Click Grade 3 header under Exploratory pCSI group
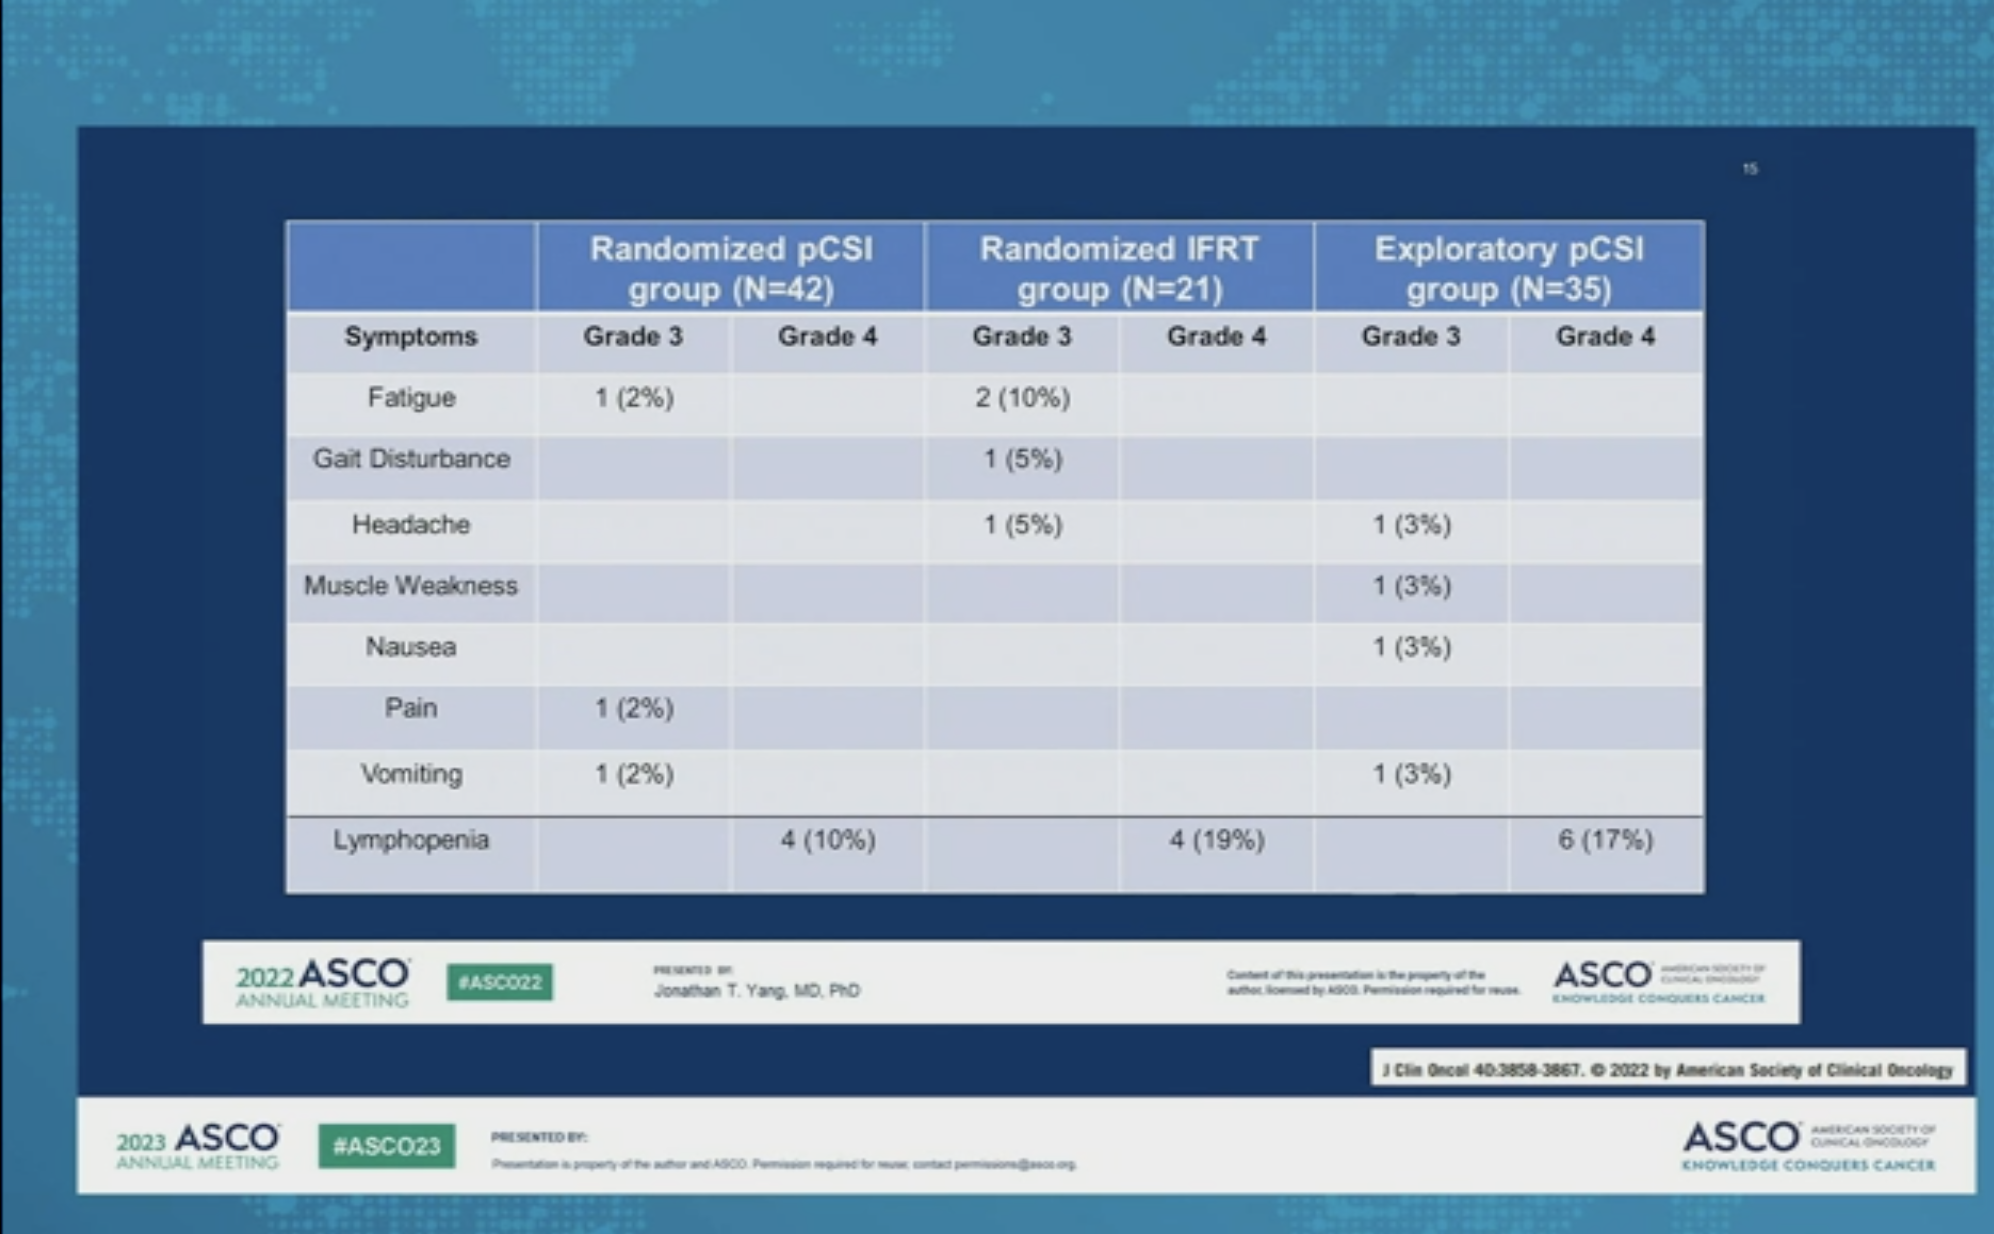Viewport: 1994px width, 1234px height. [x=1411, y=336]
